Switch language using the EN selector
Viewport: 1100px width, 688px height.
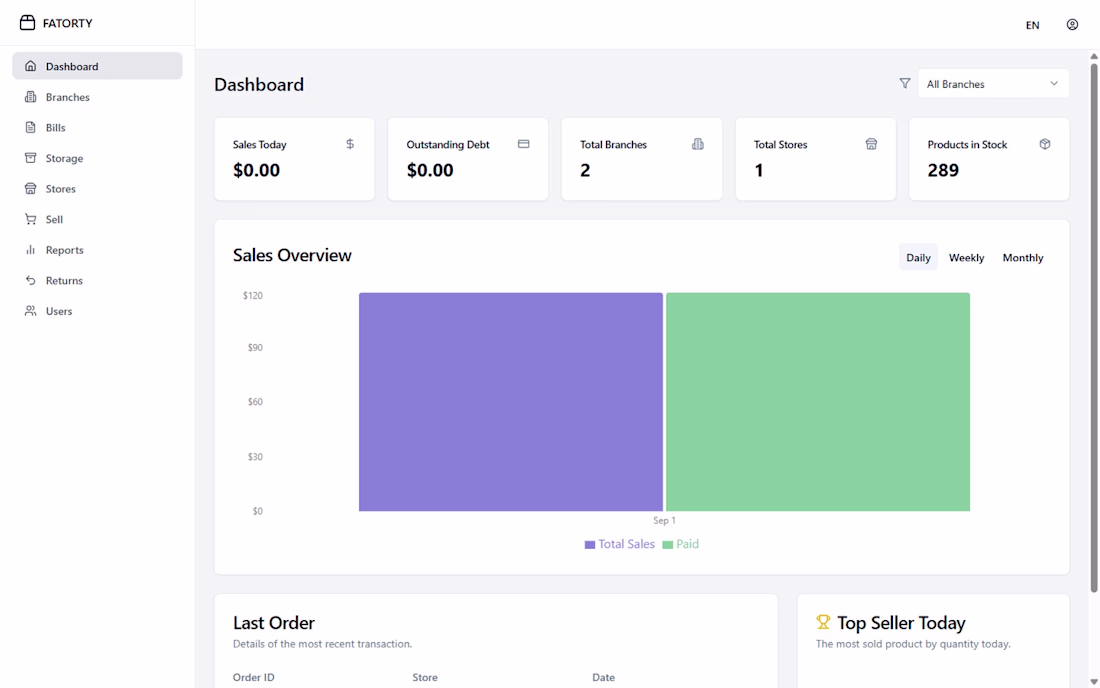click(x=1032, y=25)
